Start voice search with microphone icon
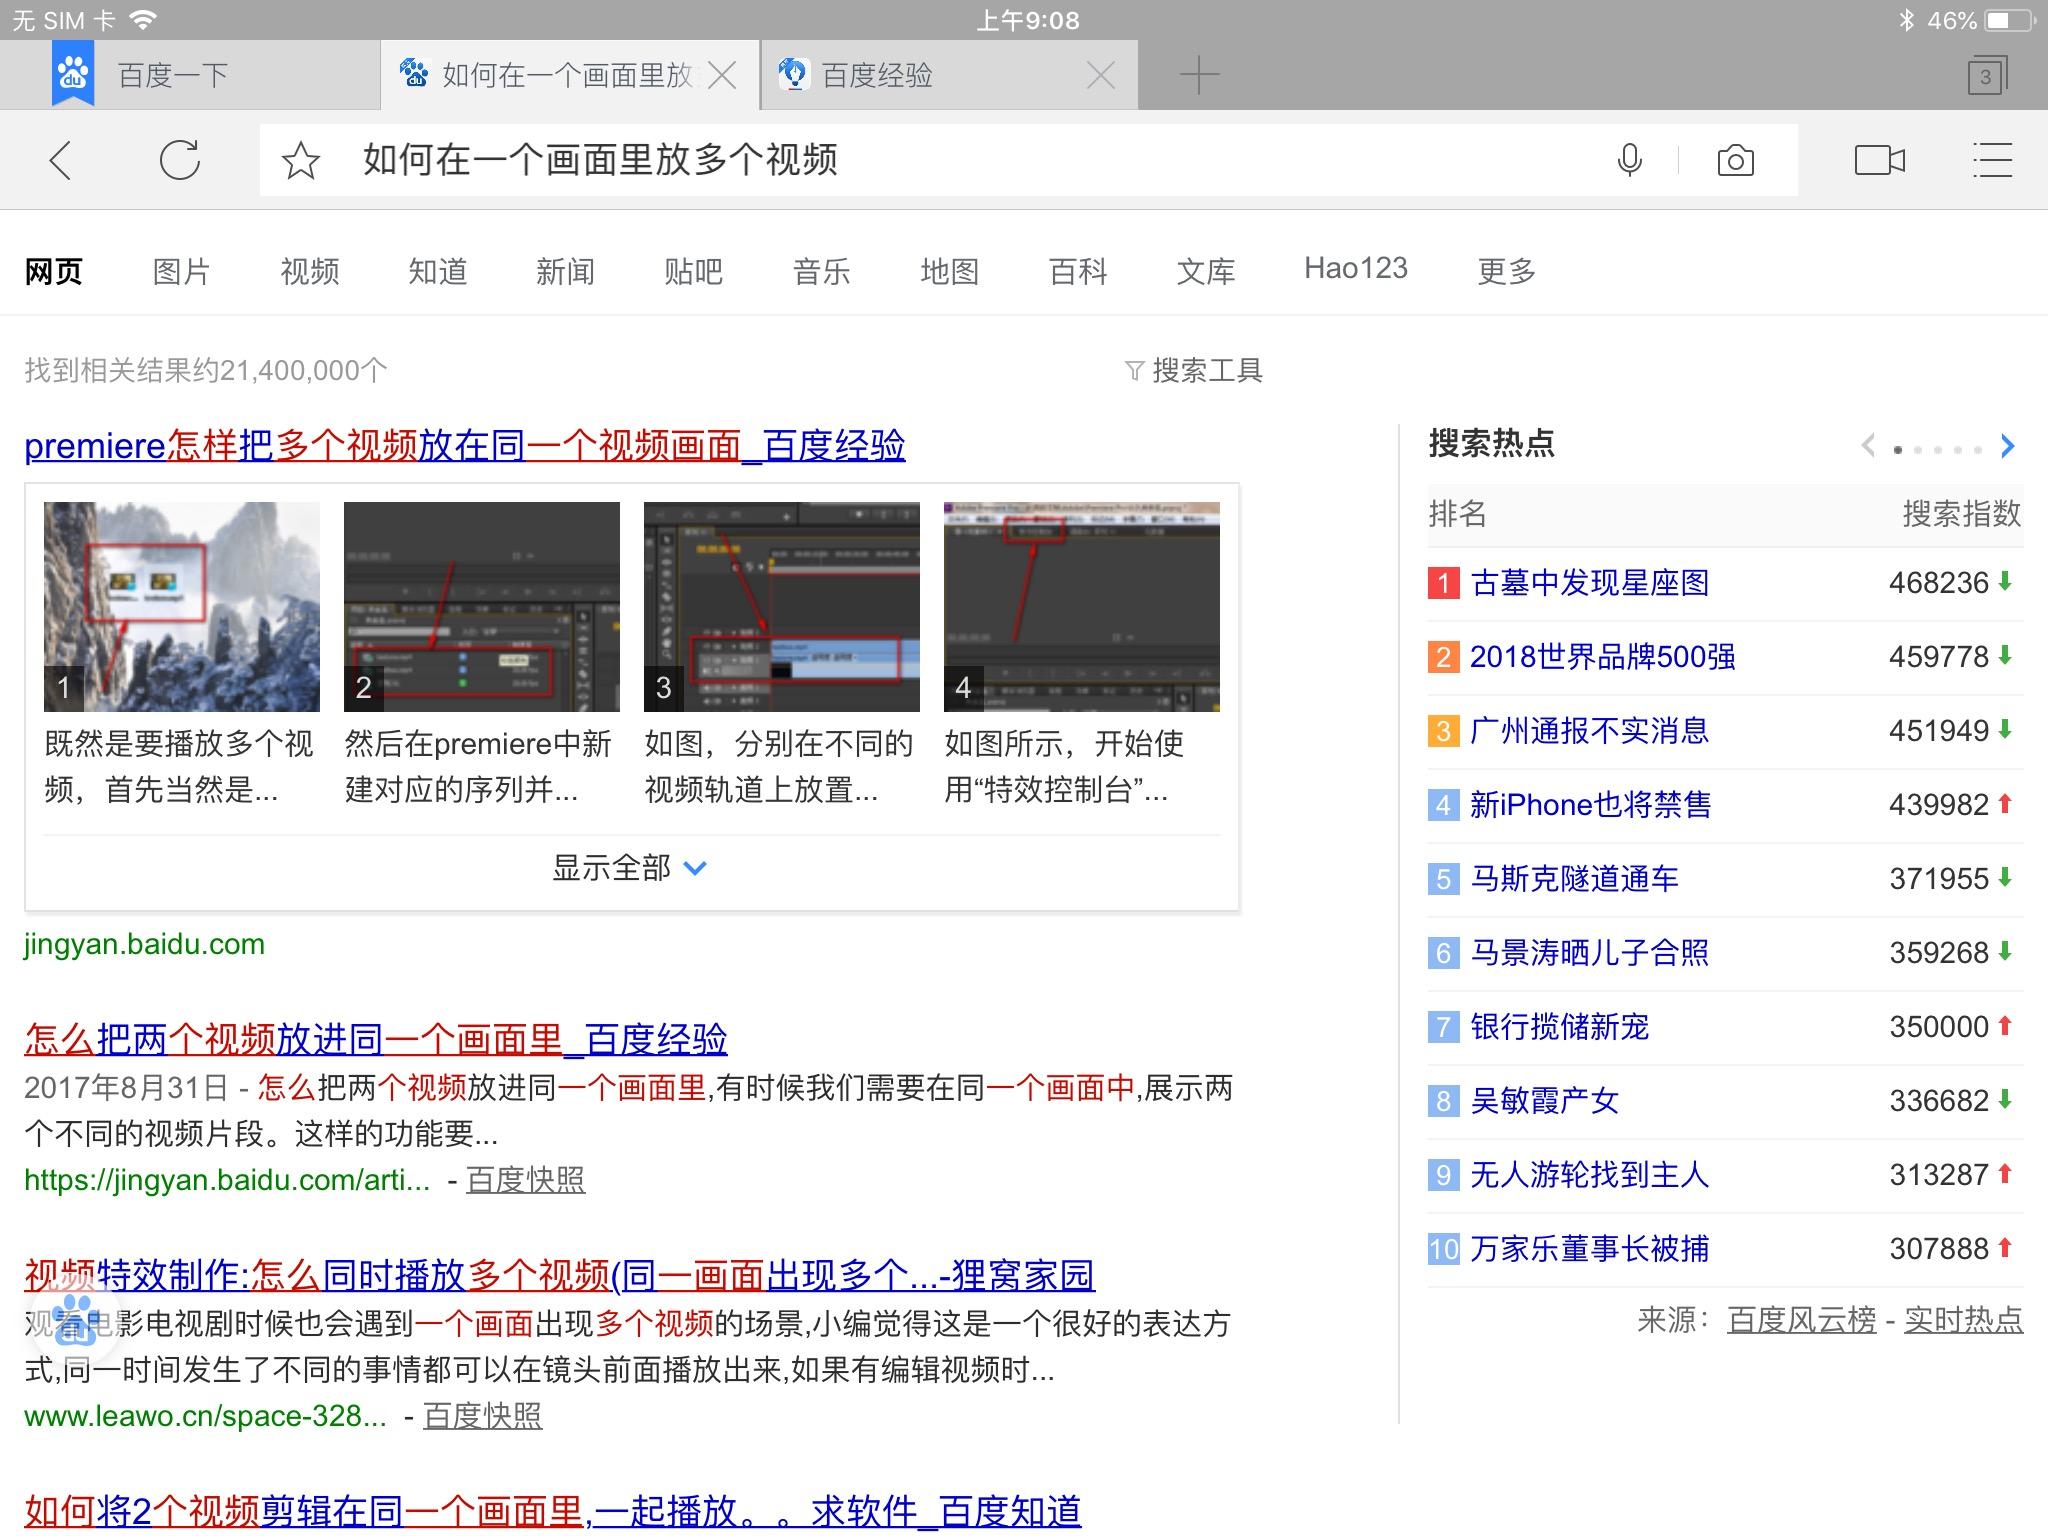Viewport: 2048px width, 1536px height. coord(1629,160)
